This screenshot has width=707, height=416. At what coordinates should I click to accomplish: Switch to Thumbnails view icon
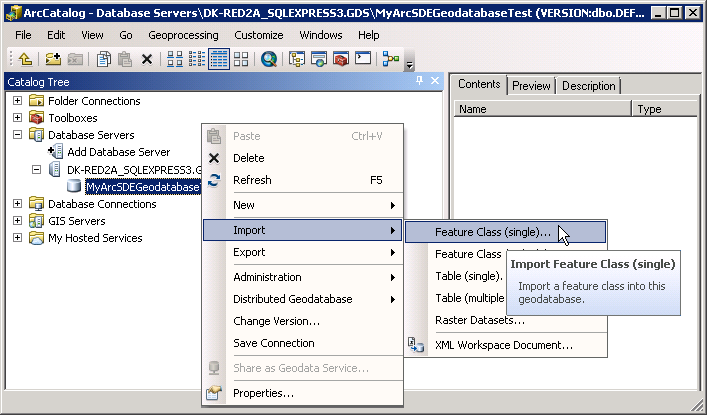point(241,59)
